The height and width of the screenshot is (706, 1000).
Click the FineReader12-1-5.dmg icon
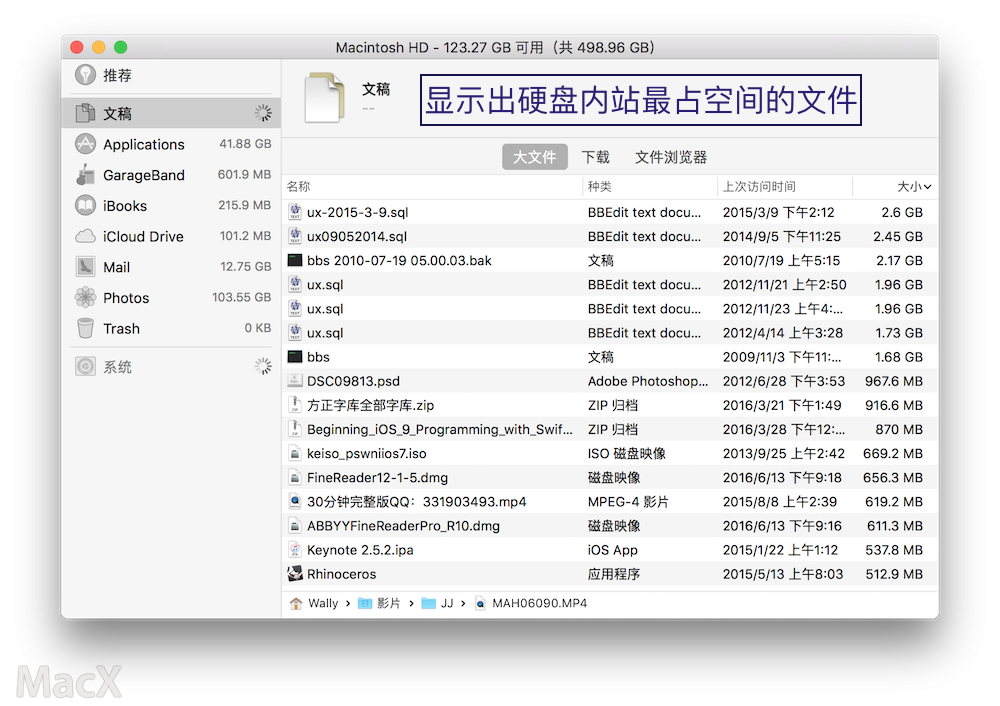295,478
